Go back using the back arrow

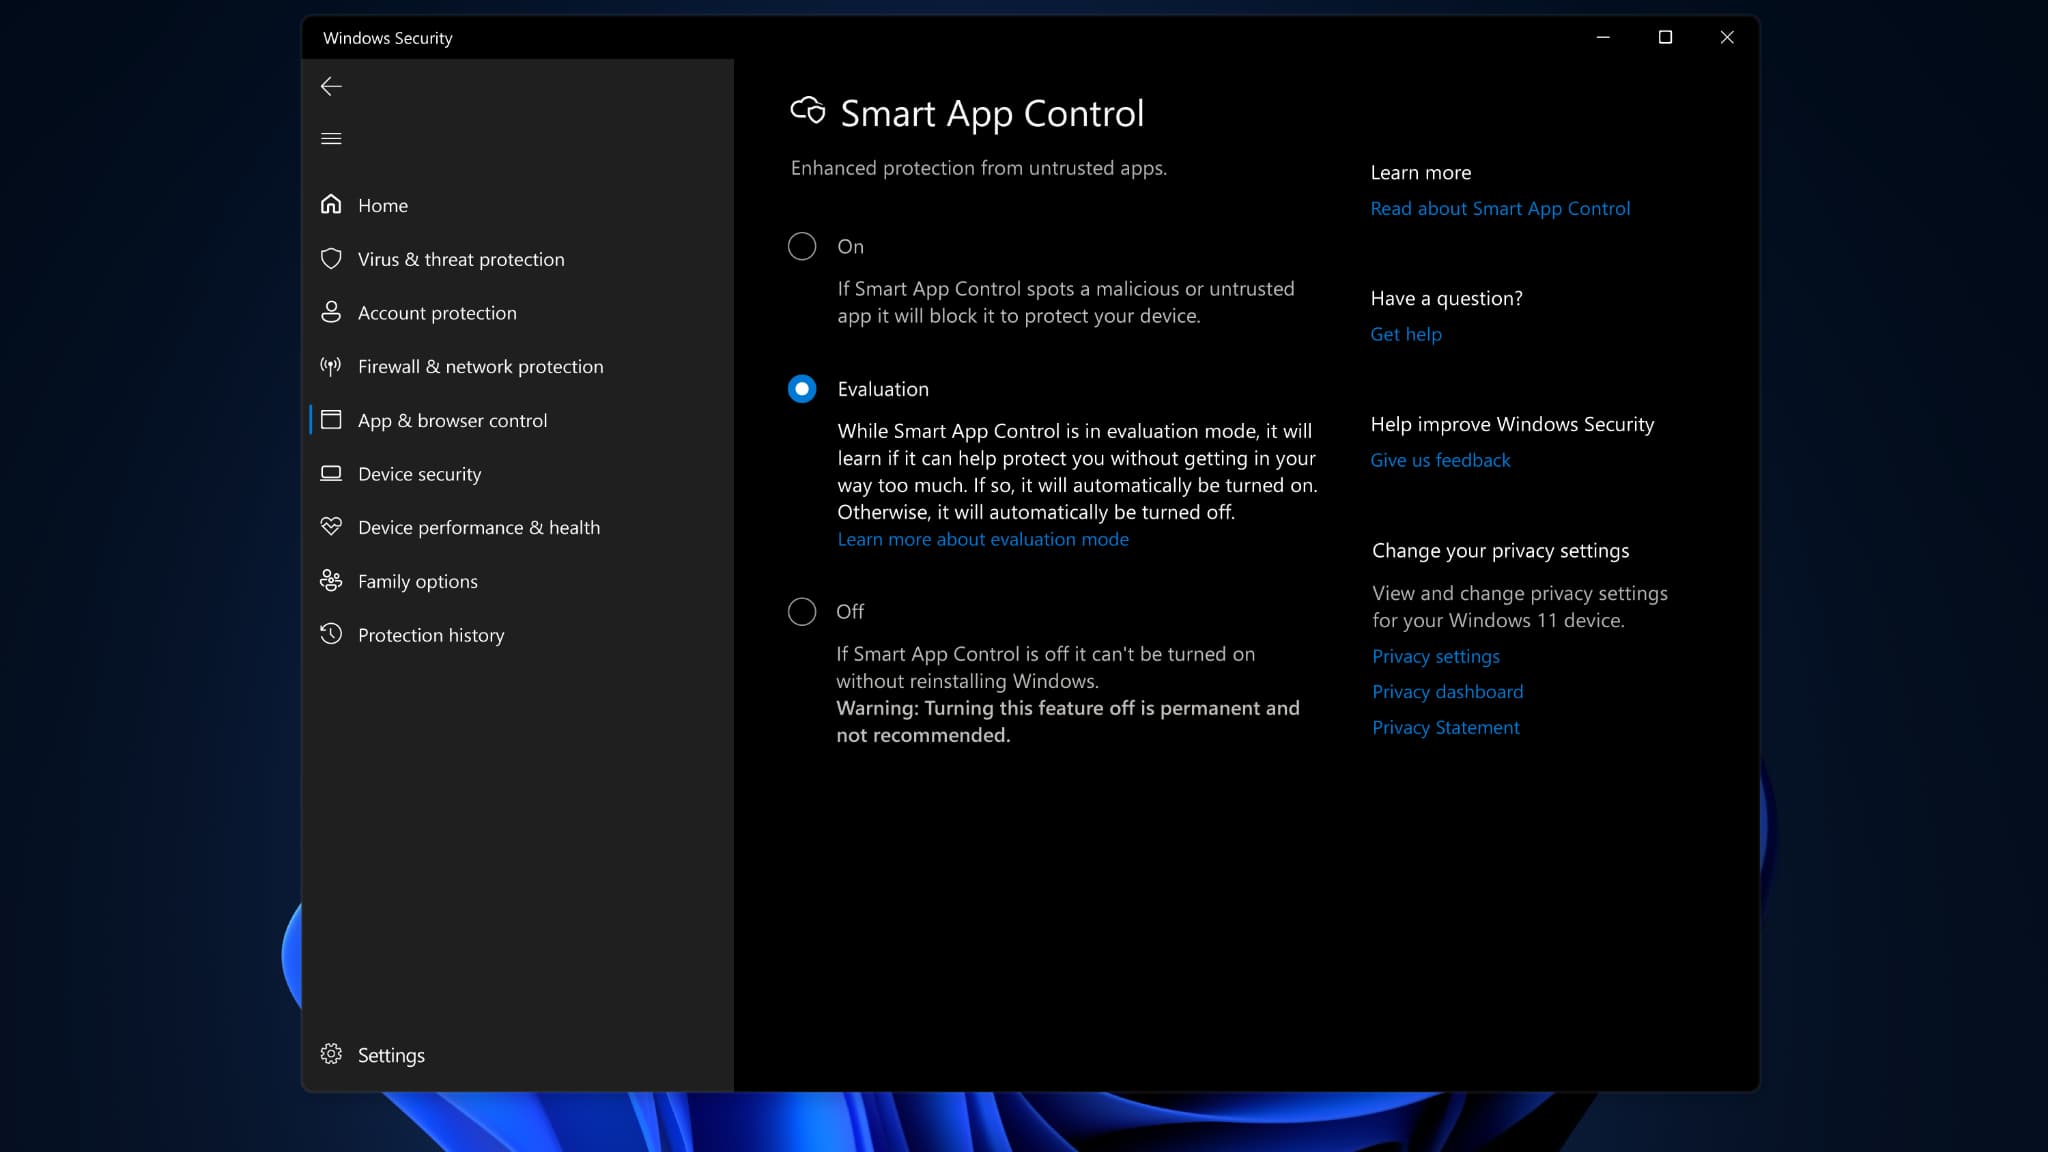point(331,86)
